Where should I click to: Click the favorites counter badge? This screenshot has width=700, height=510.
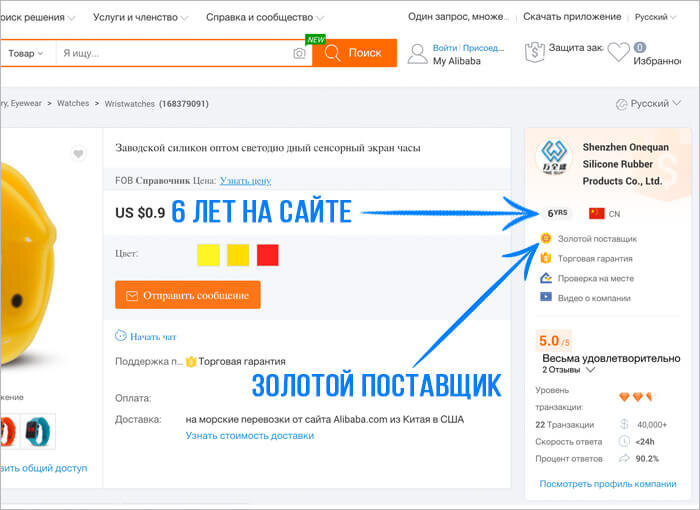(639, 47)
